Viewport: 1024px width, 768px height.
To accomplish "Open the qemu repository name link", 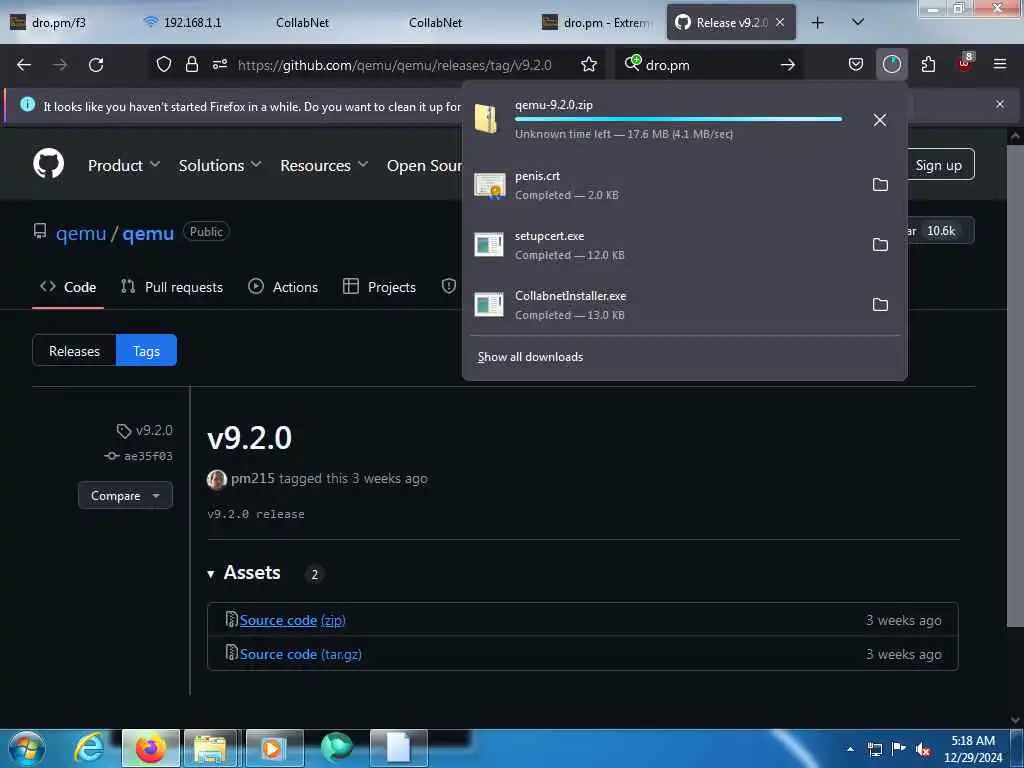I will (148, 233).
